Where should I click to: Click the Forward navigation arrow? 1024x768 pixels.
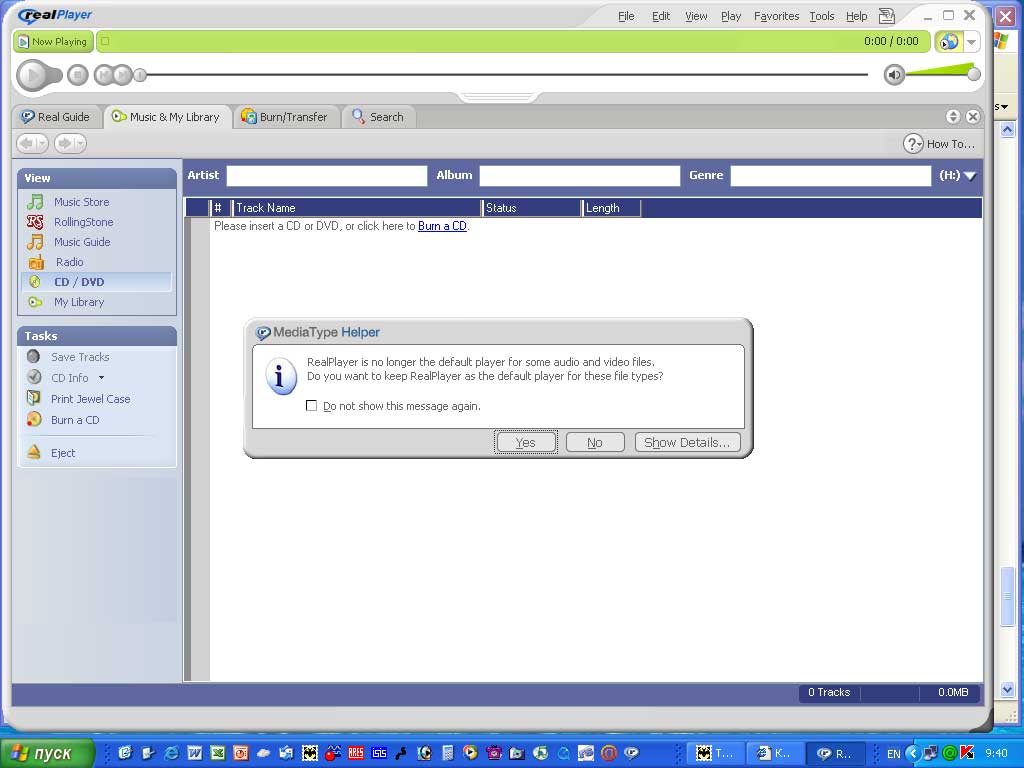click(x=65, y=143)
